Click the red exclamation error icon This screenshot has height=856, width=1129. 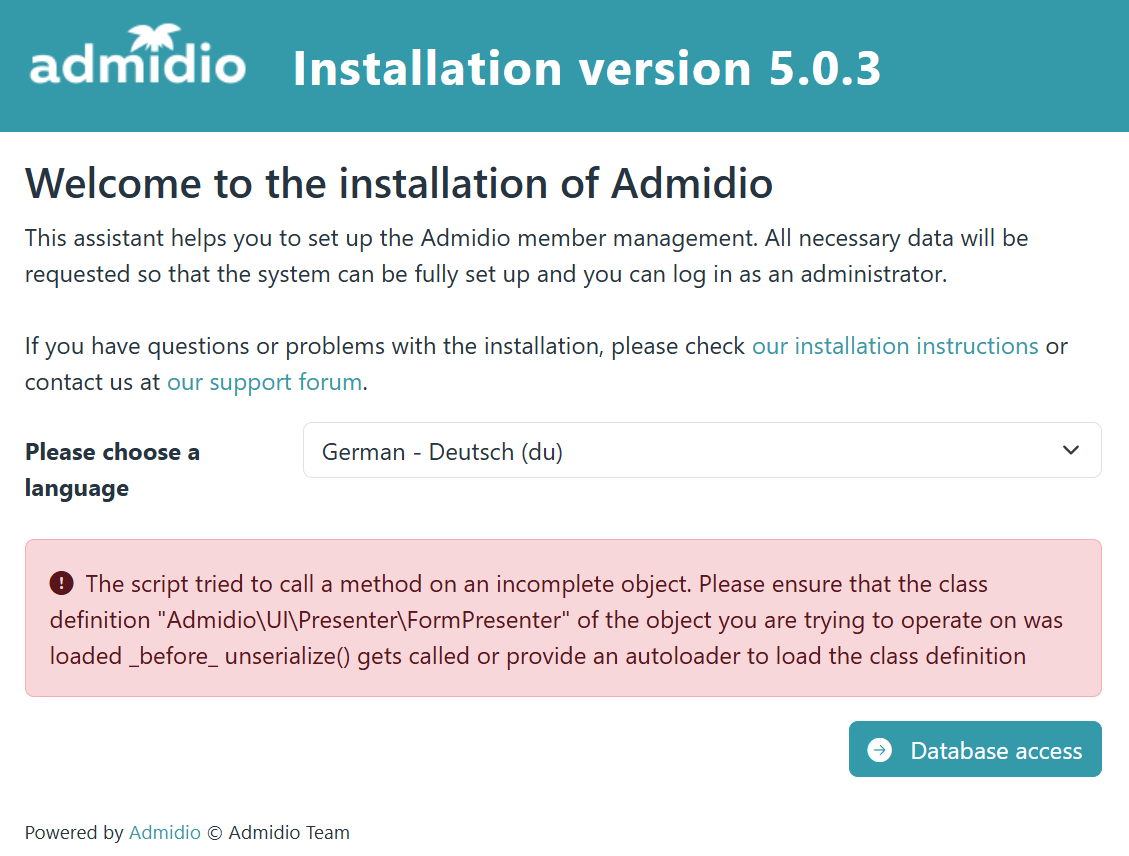click(x=61, y=583)
